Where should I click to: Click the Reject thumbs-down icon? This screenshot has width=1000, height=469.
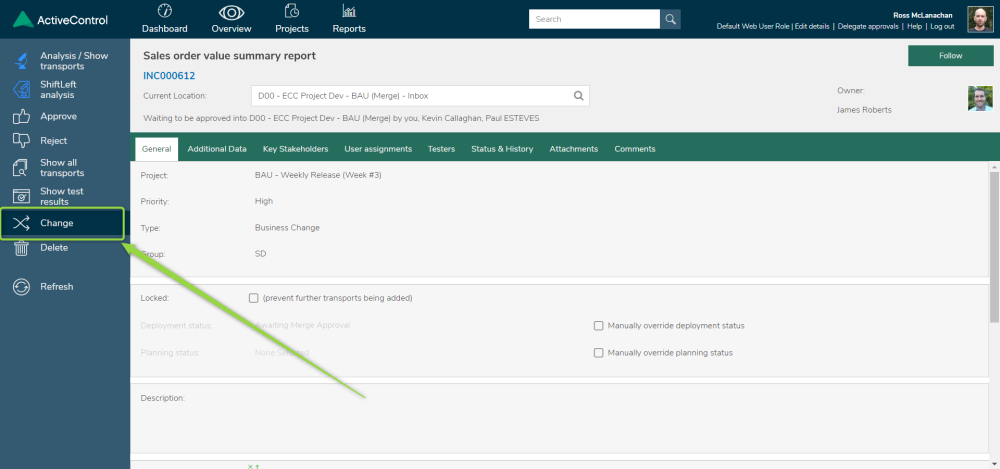22,140
